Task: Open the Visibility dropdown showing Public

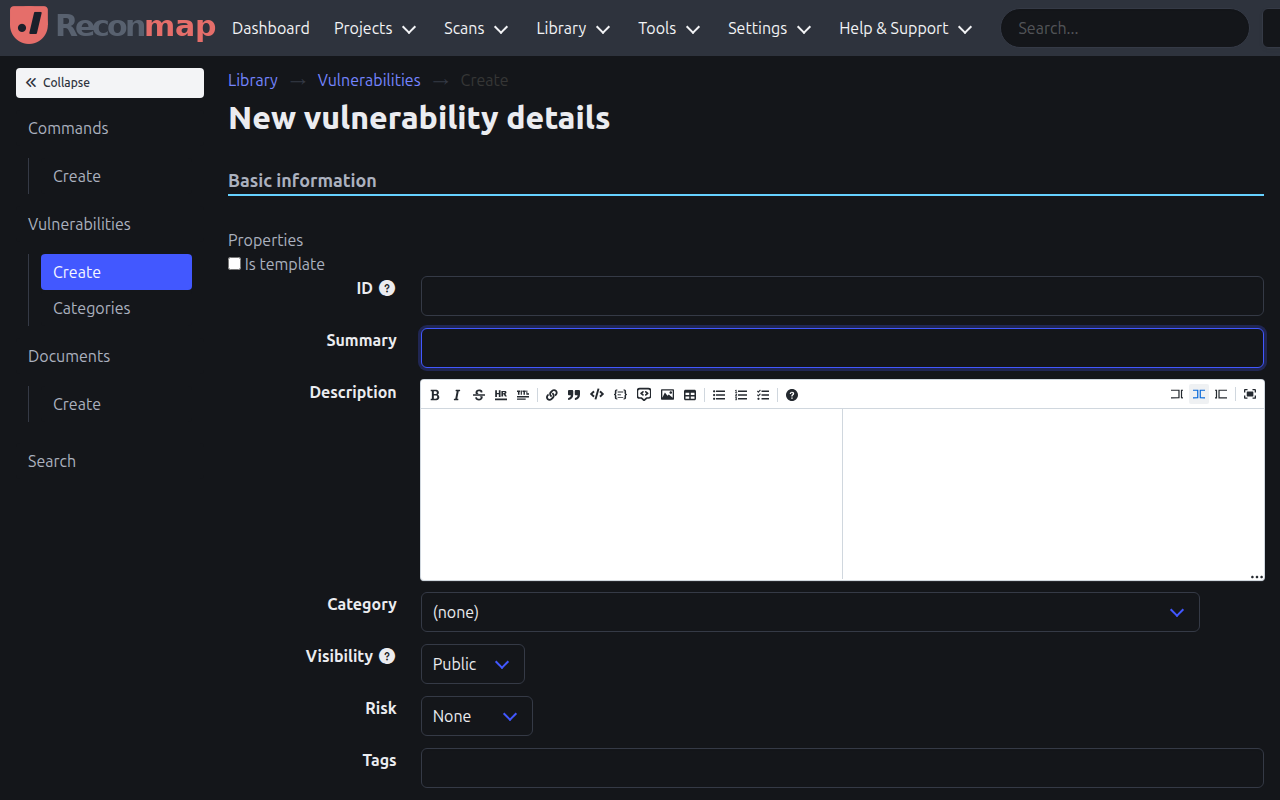Action: coord(472,663)
